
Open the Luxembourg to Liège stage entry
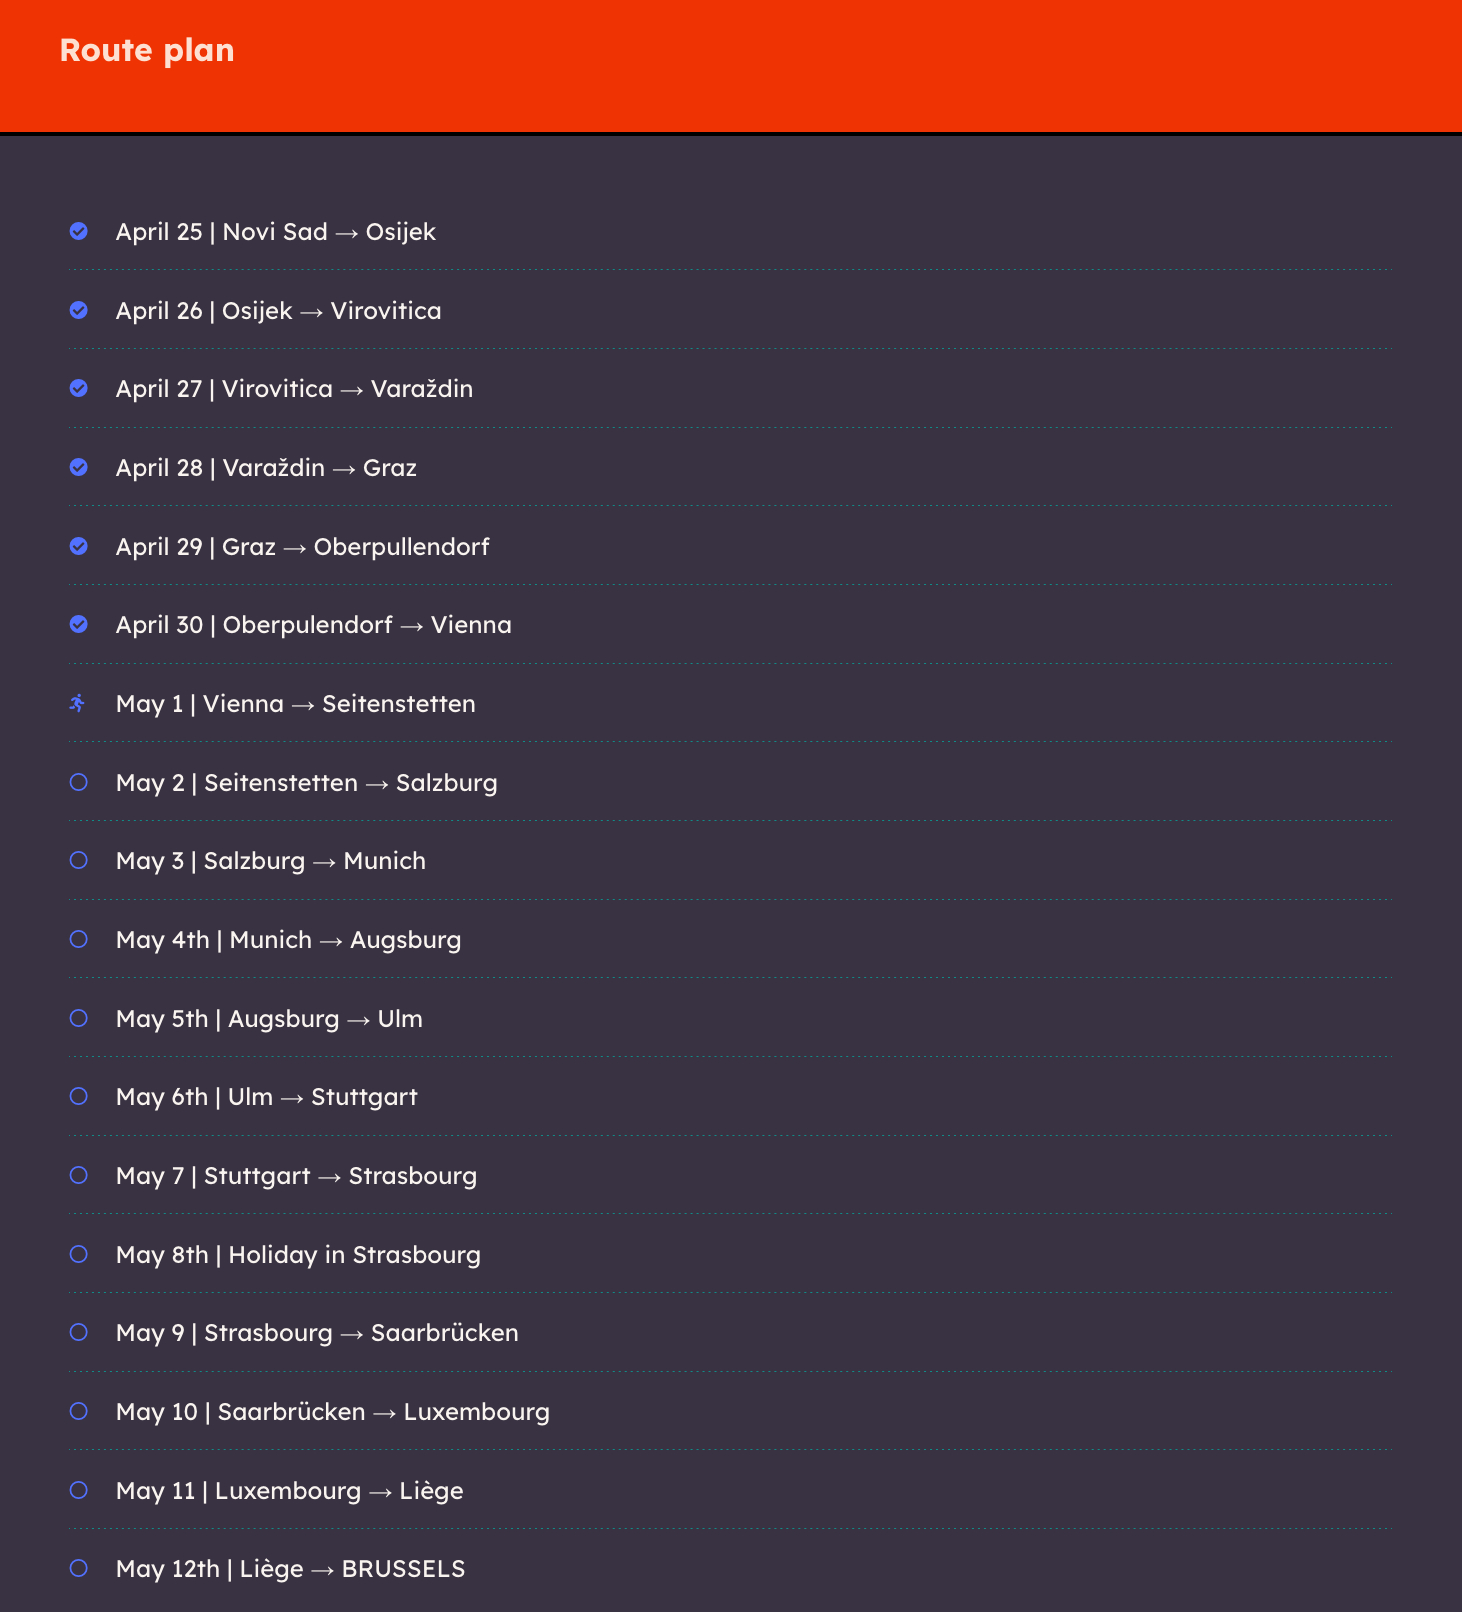point(289,1491)
